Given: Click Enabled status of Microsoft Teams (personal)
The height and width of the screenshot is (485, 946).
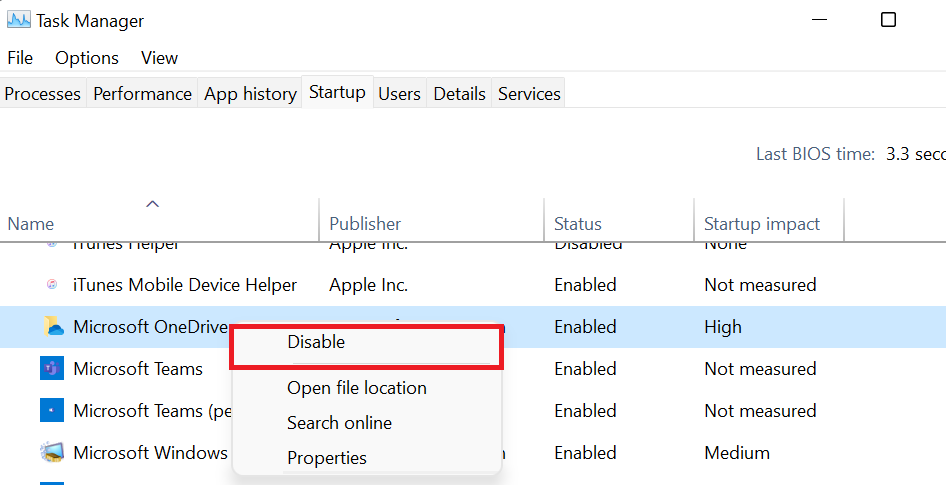Looking at the screenshot, I should click(585, 411).
